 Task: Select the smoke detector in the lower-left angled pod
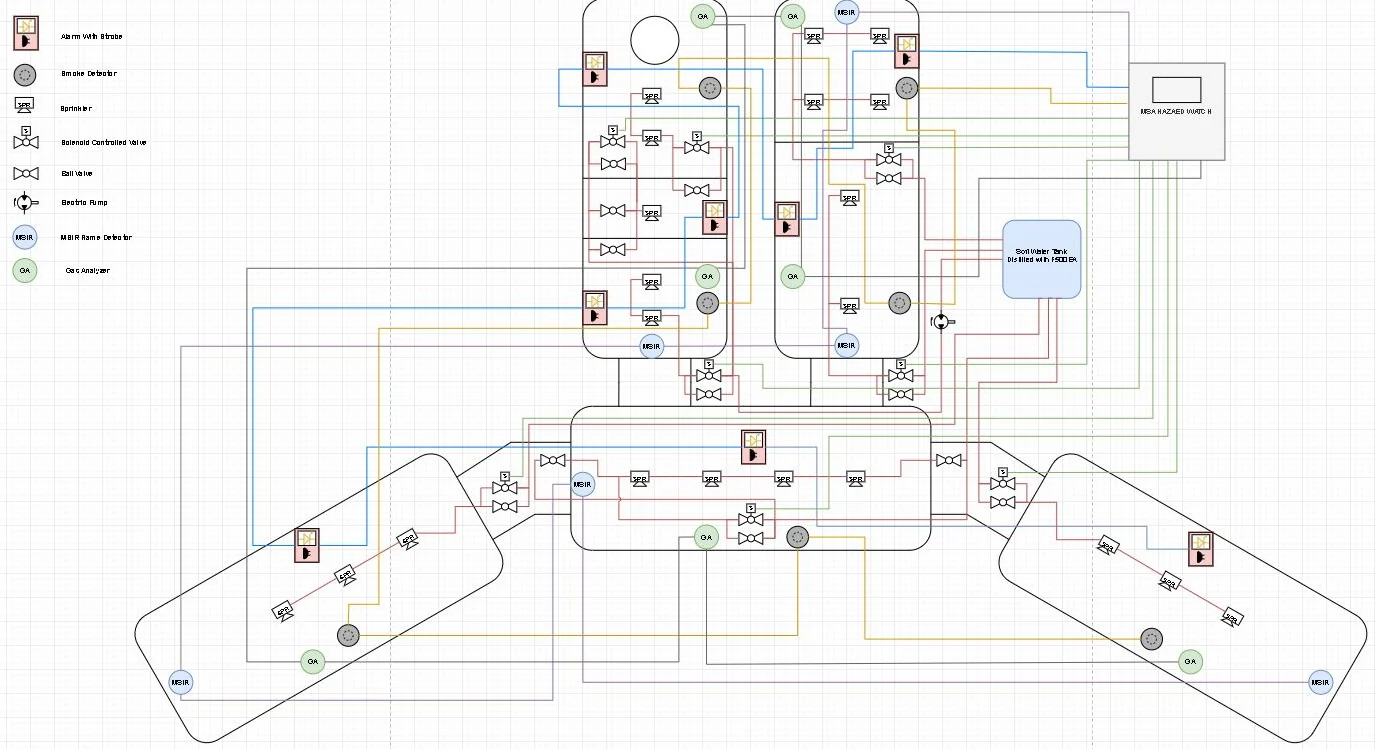tap(348, 635)
